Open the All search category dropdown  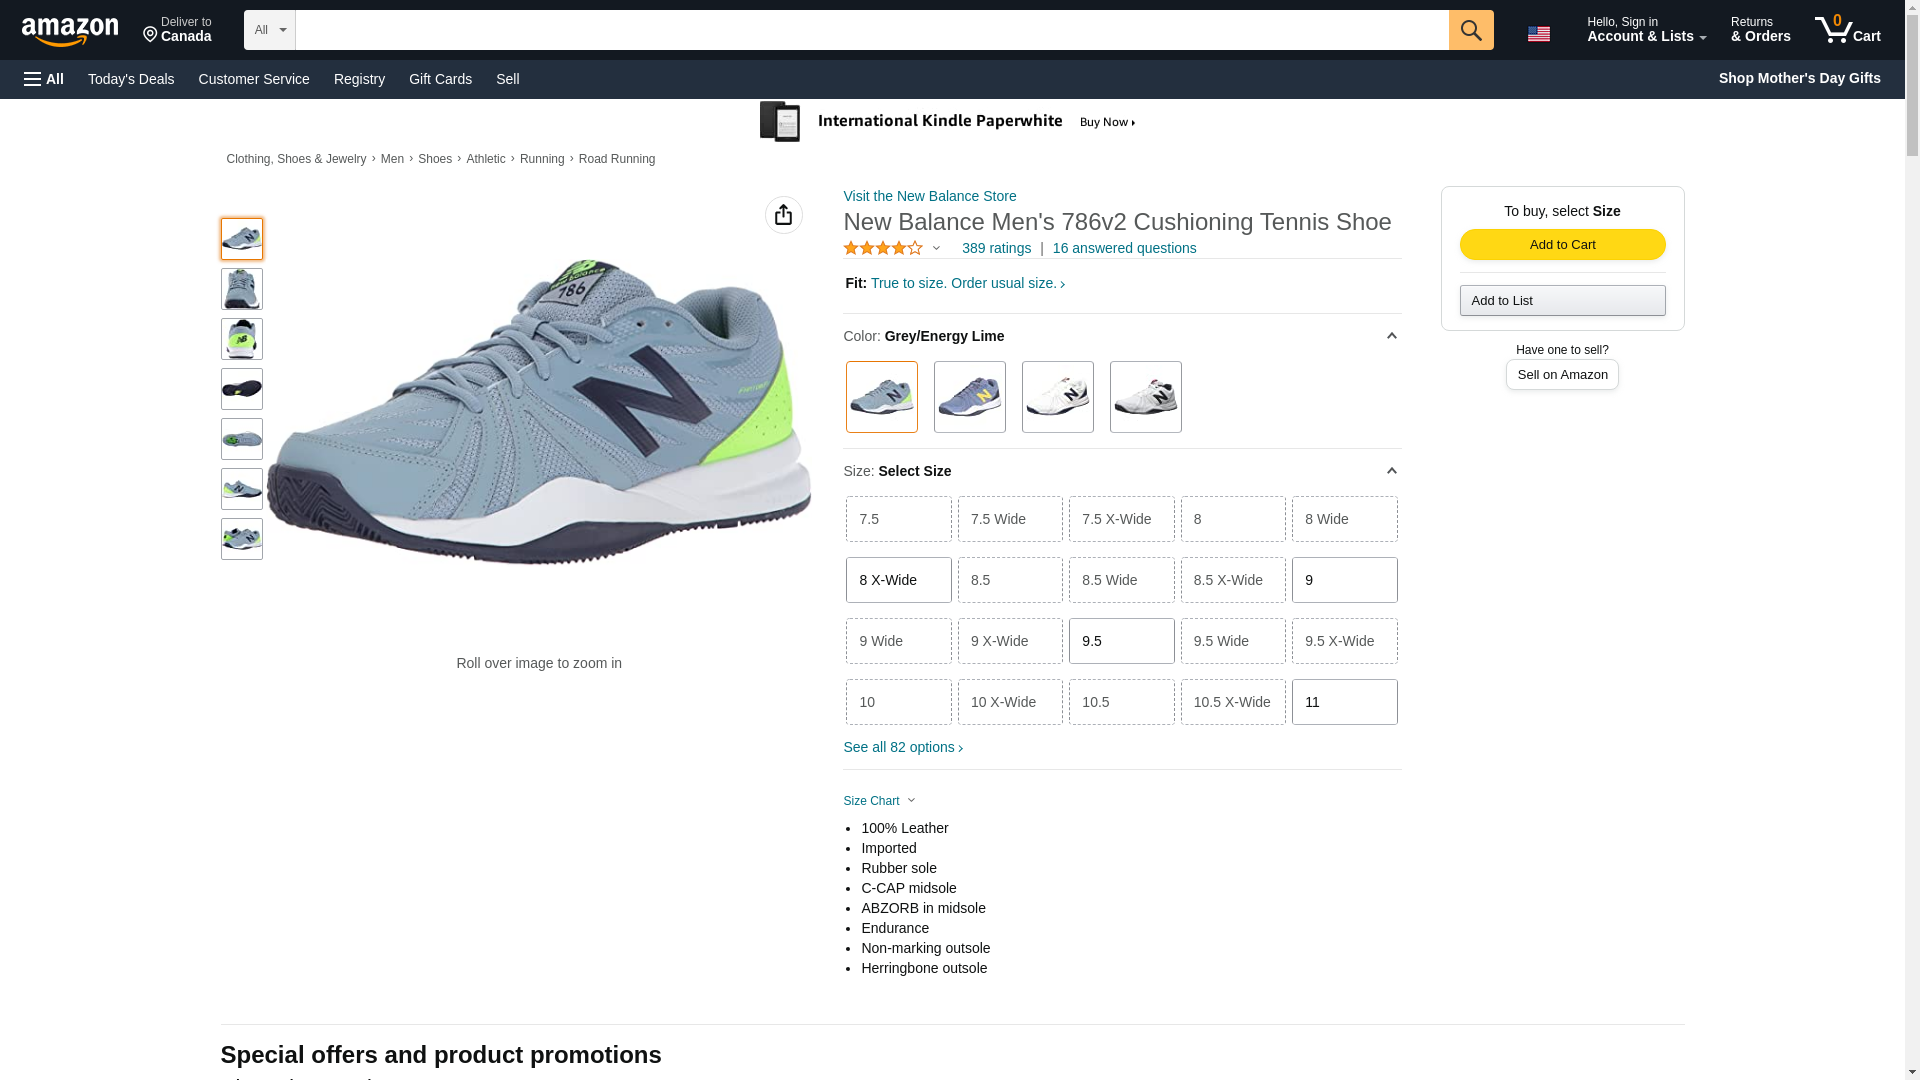[269, 30]
